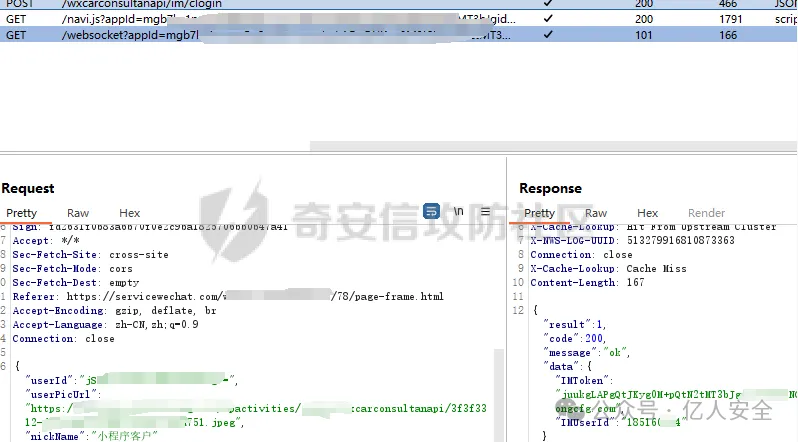Image resolution: width=798 pixels, height=442 pixels.
Task: Switch Request view to Raw tab
Action: coord(78,213)
